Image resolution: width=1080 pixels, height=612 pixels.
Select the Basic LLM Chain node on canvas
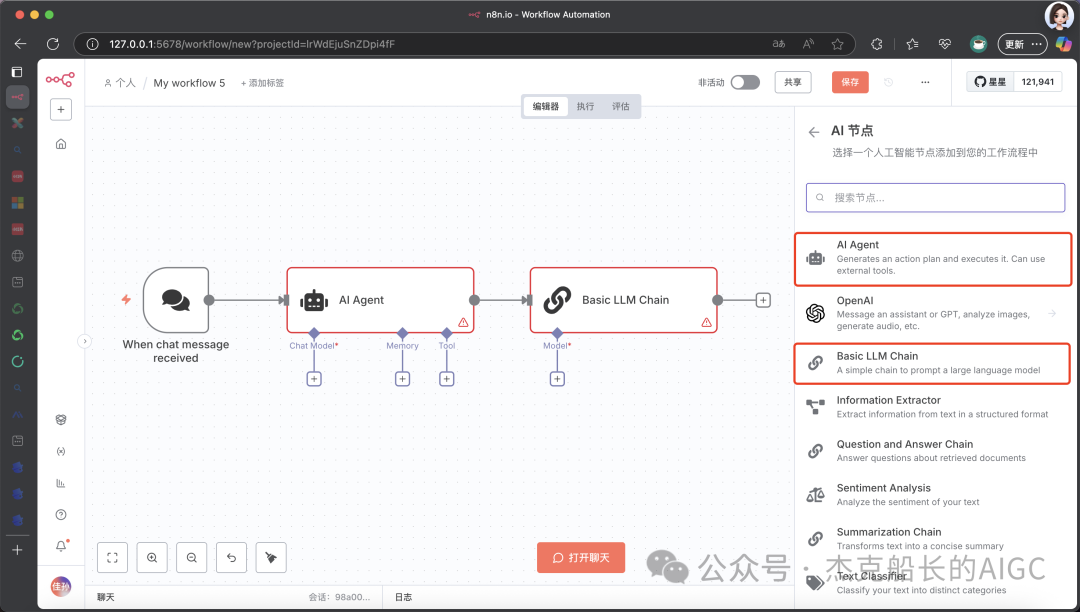tap(623, 300)
